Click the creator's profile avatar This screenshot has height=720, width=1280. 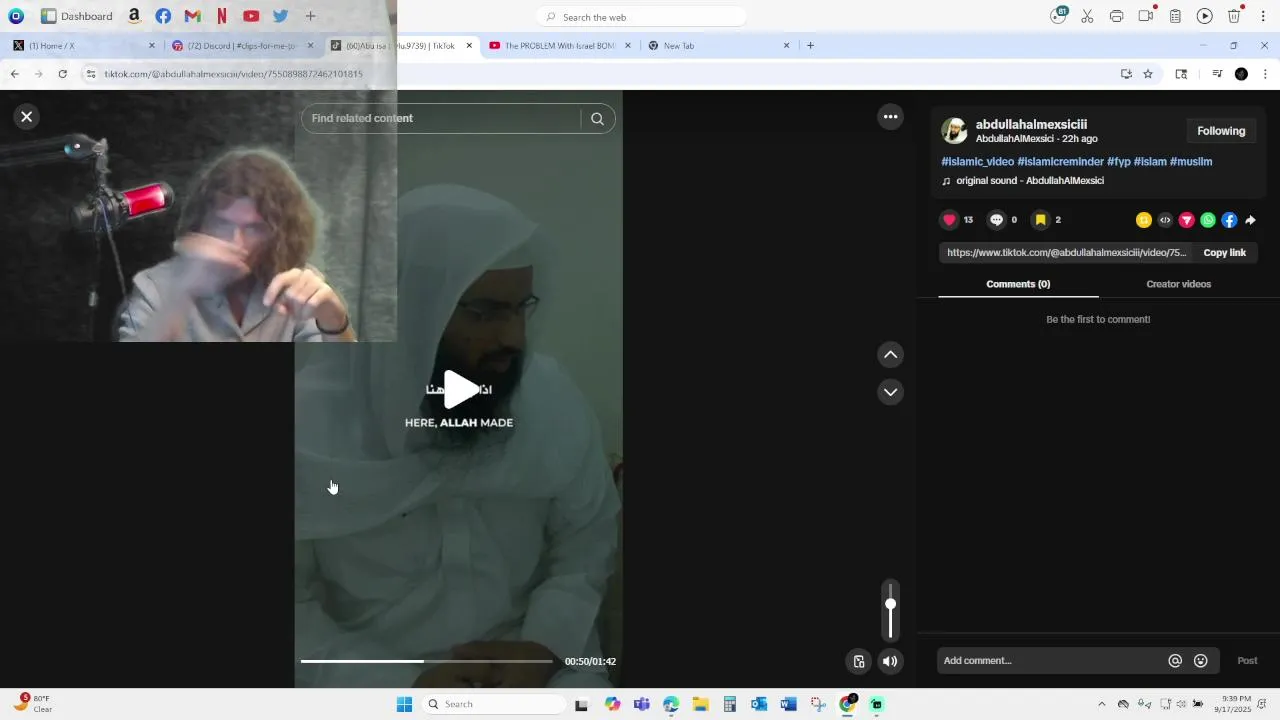954,131
